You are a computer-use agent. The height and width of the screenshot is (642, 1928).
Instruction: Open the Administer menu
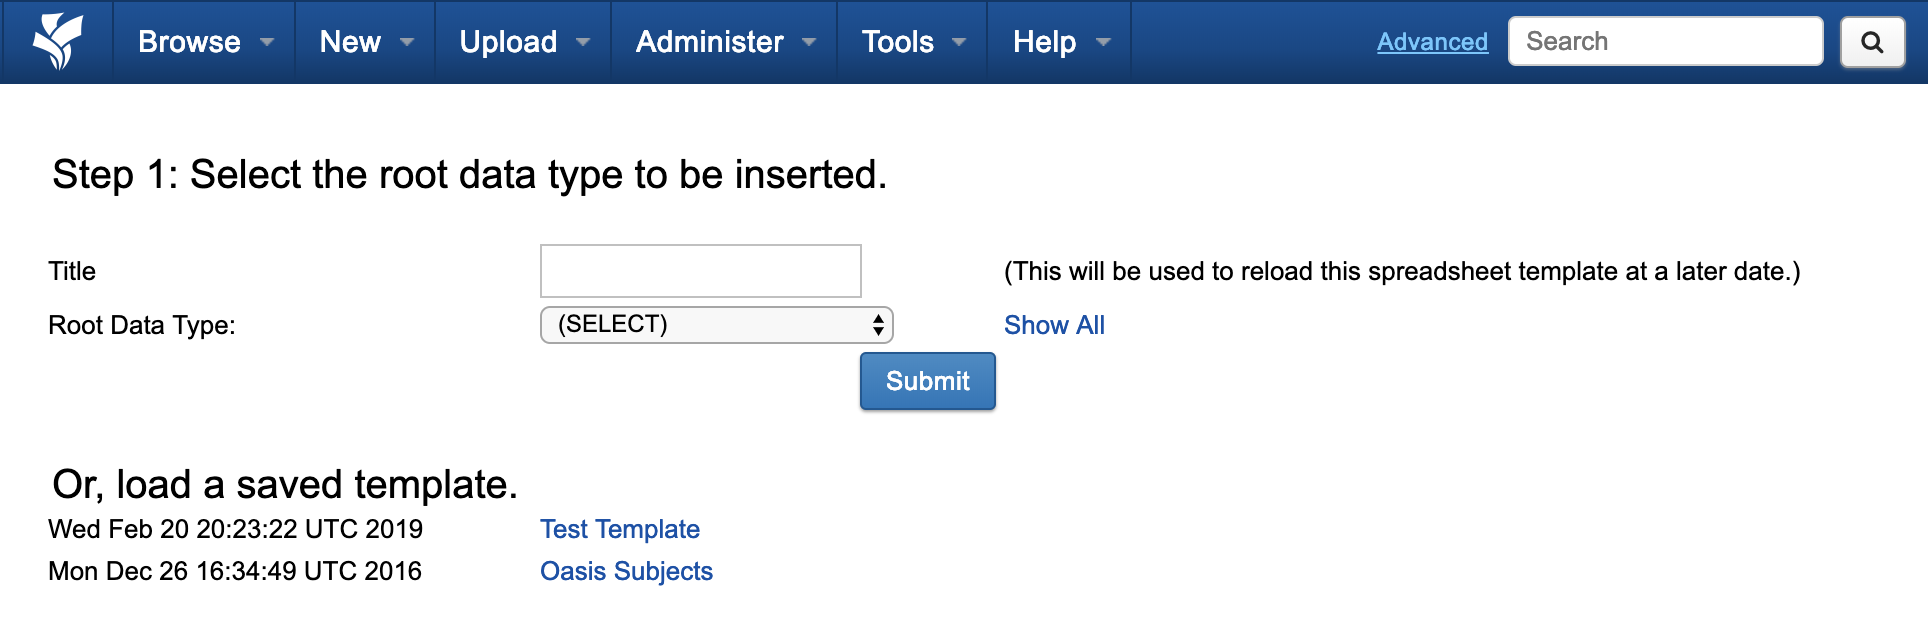click(709, 42)
